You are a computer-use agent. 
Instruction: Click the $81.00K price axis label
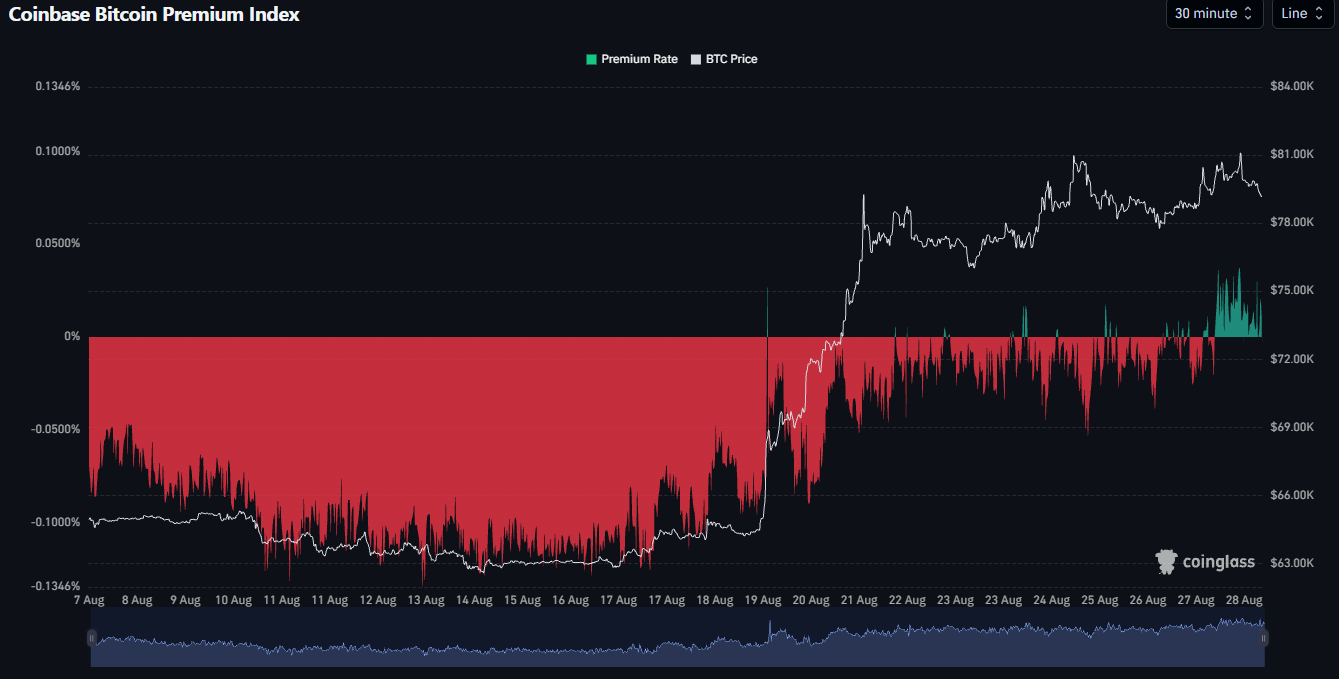point(1290,155)
